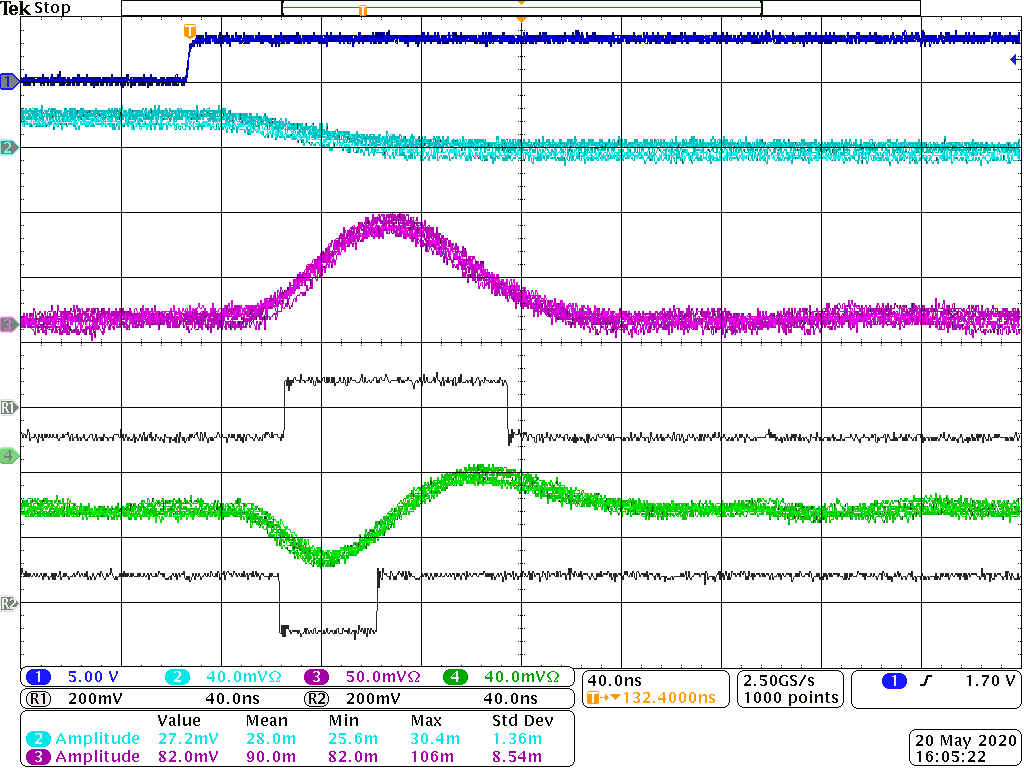Click the blue channel 1 badge beside 5.00 V
The image size is (1024, 768).
39,677
